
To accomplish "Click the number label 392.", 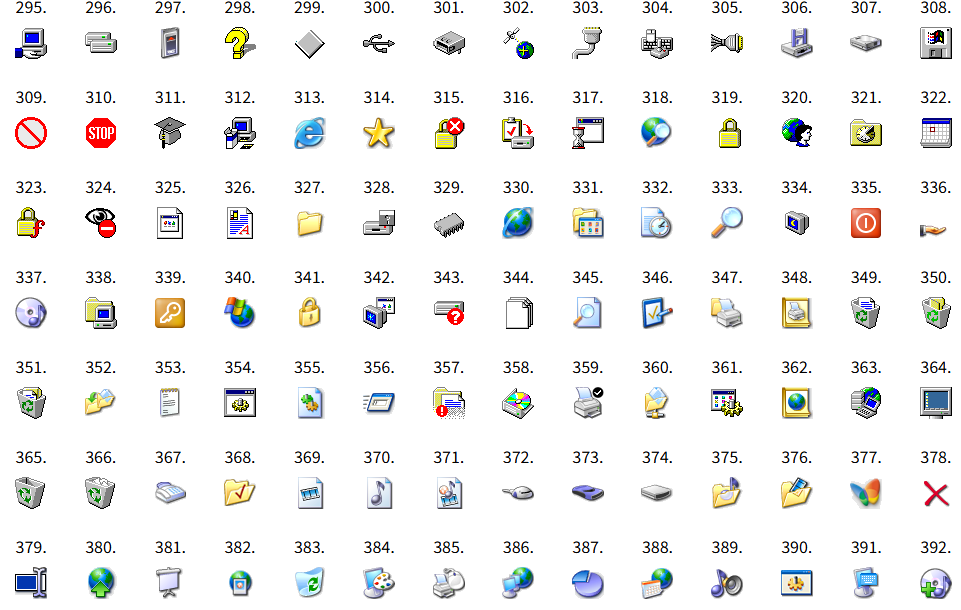I will 936,547.
